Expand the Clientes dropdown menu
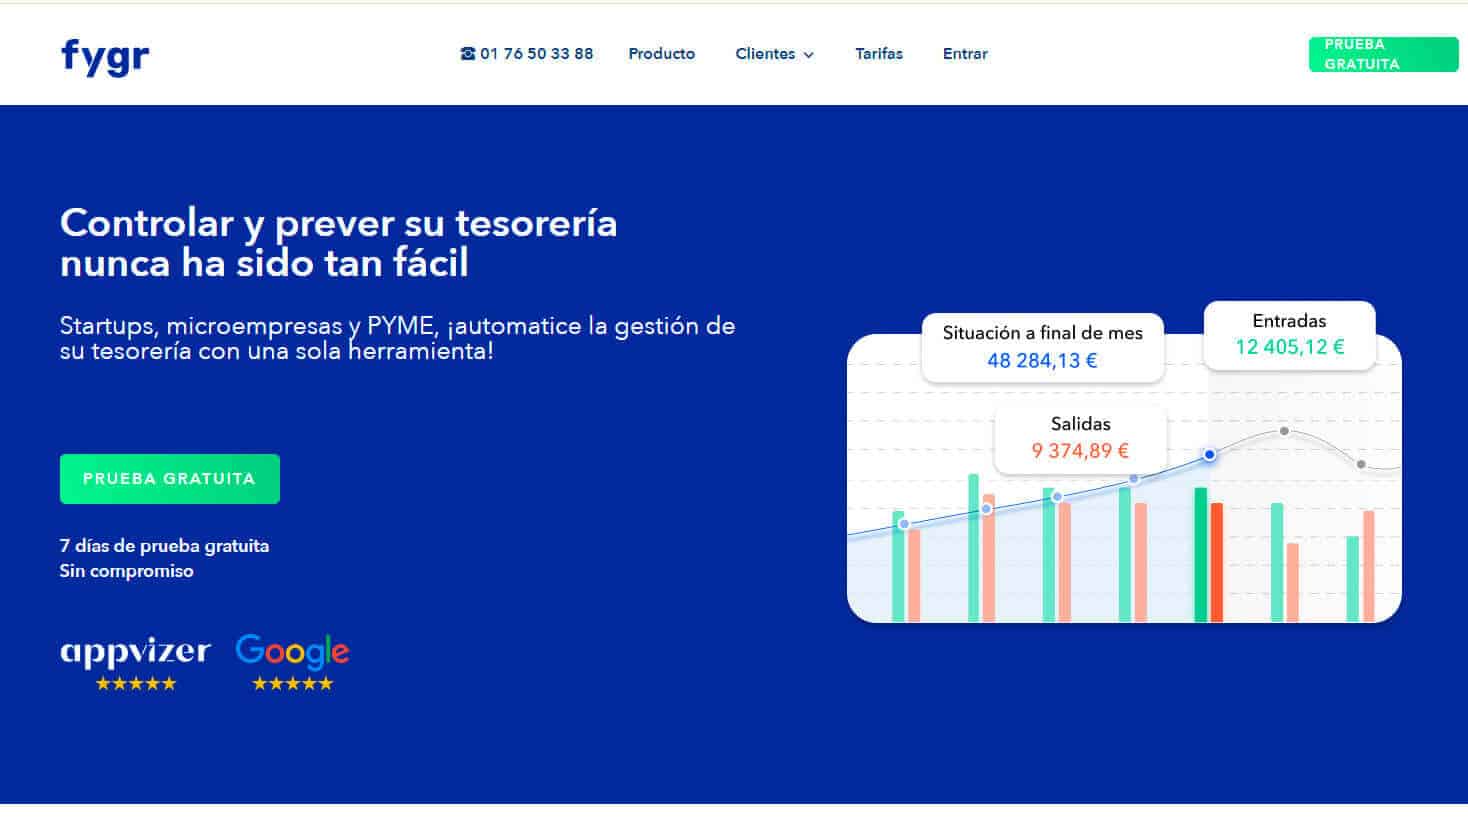 (x=775, y=54)
